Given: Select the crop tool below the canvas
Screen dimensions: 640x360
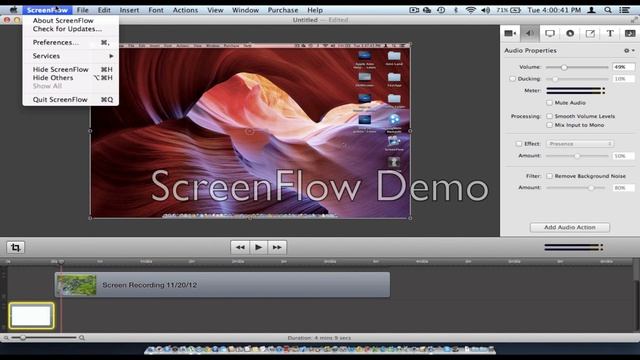Looking at the screenshot, I should pyautogui.click(x=16, y=247).
